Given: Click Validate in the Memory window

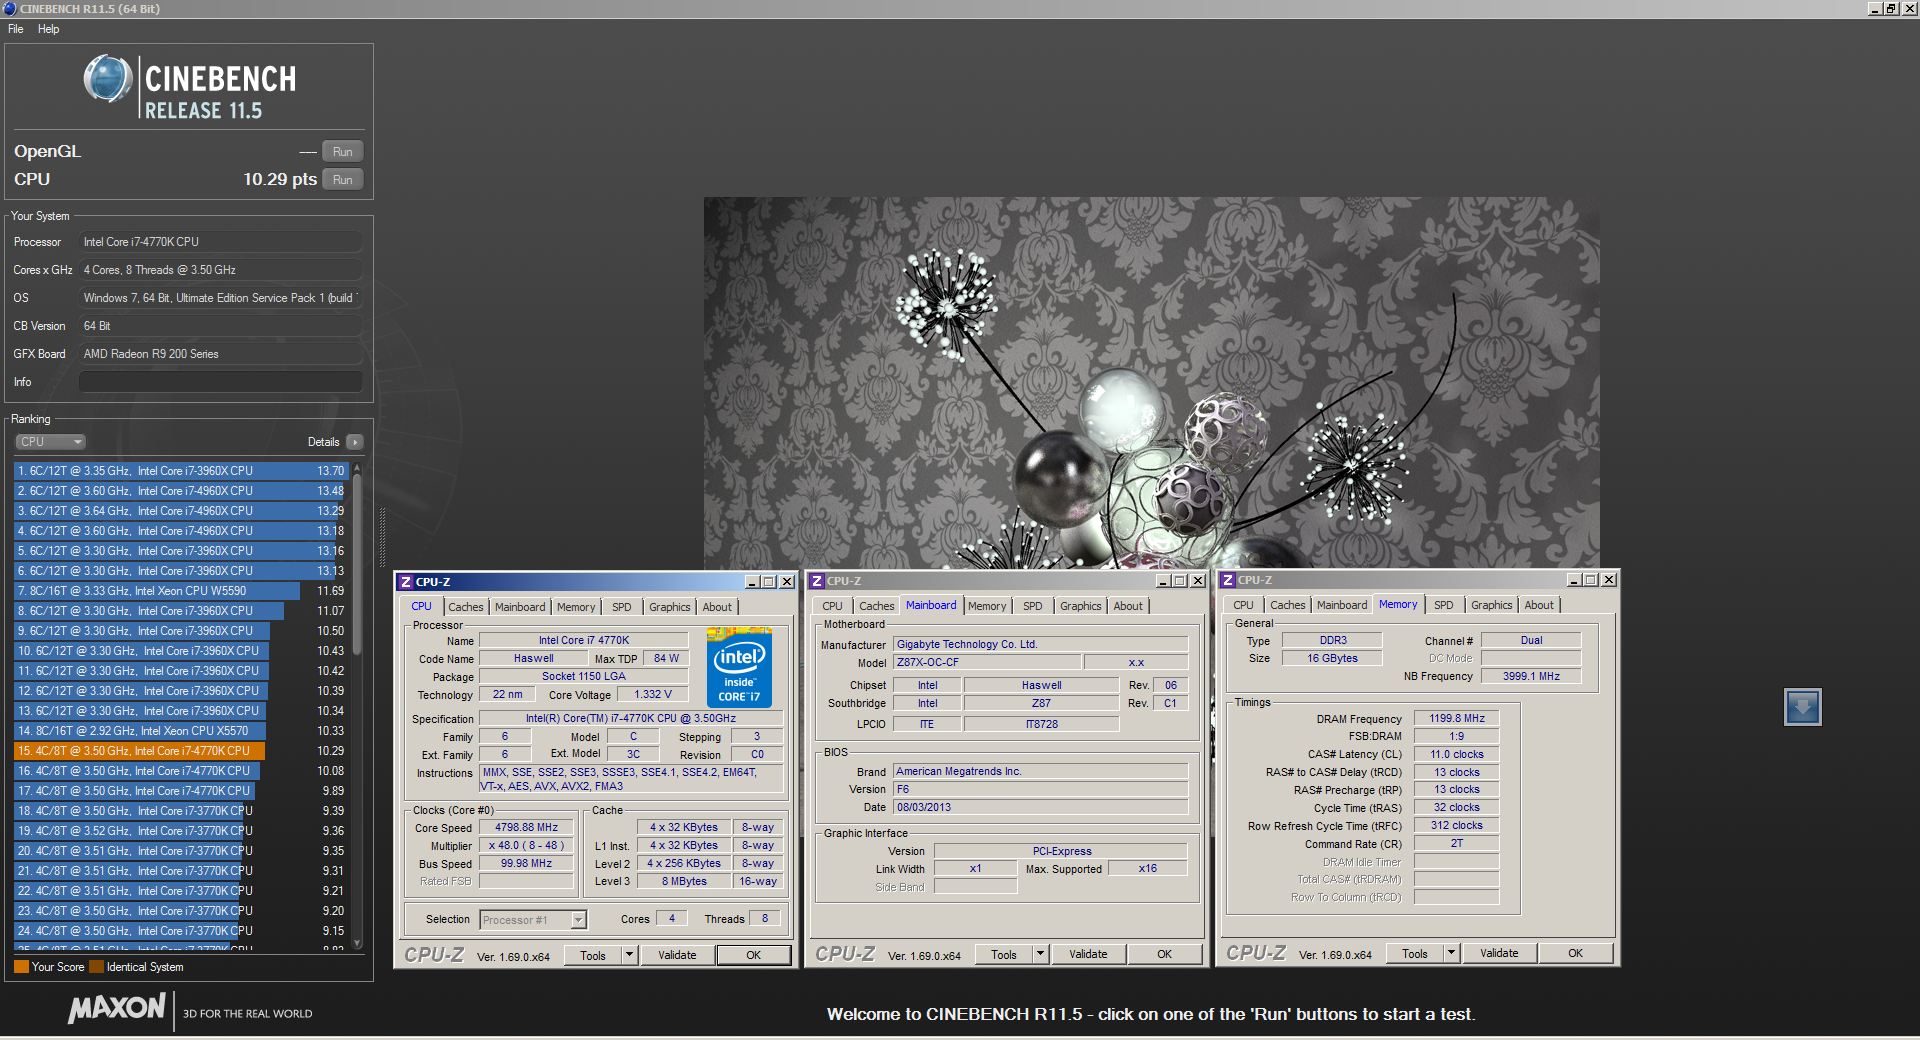Looking at the screenshot, I should pyautogui.click(x=1499, y=953).
